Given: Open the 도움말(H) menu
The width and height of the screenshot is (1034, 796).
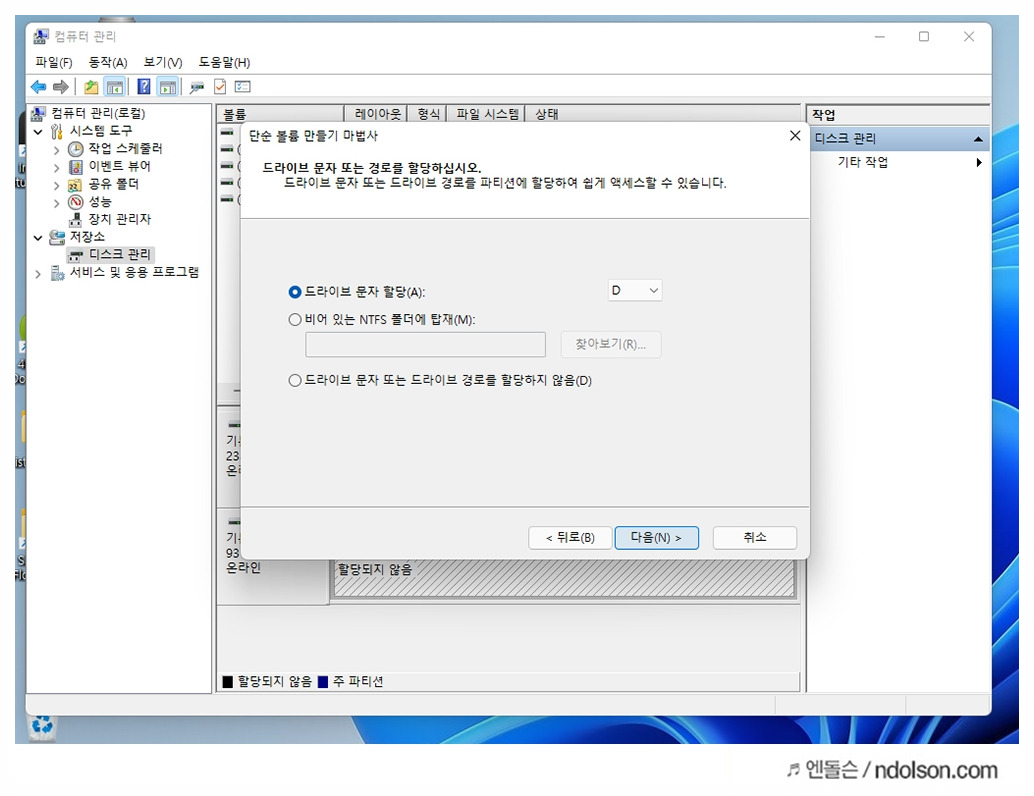Looking at the screenshot, I should coord(224,63).
